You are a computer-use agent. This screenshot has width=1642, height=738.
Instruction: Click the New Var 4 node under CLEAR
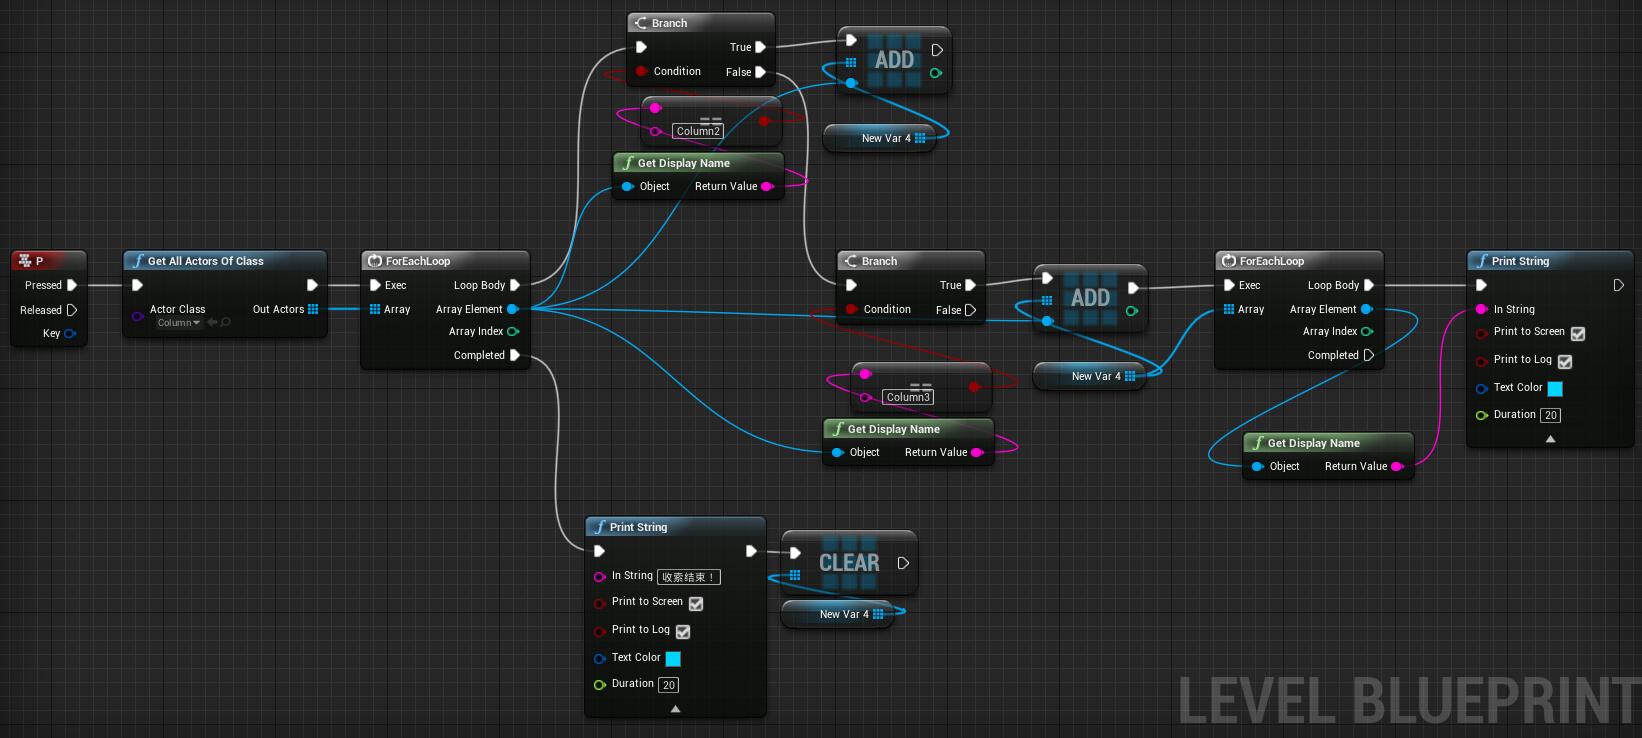pyautogui.click(x=837, y=614)
